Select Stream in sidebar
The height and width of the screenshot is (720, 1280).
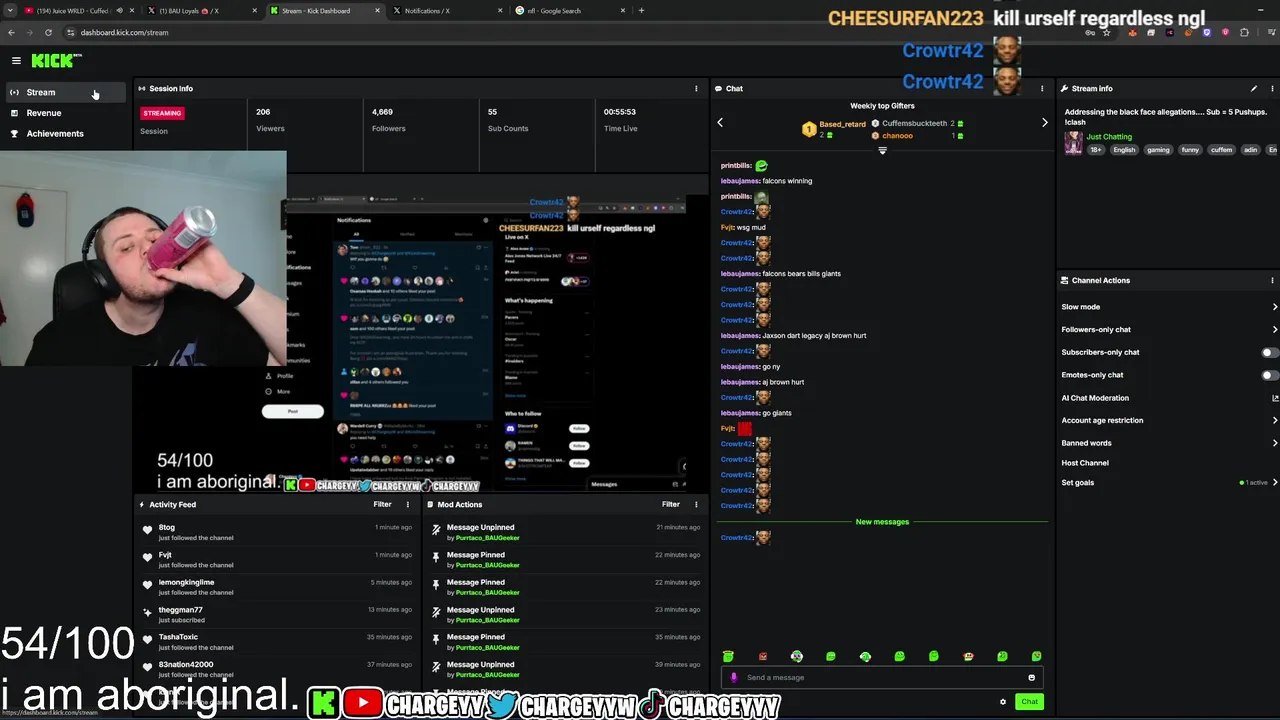[65, 92]
